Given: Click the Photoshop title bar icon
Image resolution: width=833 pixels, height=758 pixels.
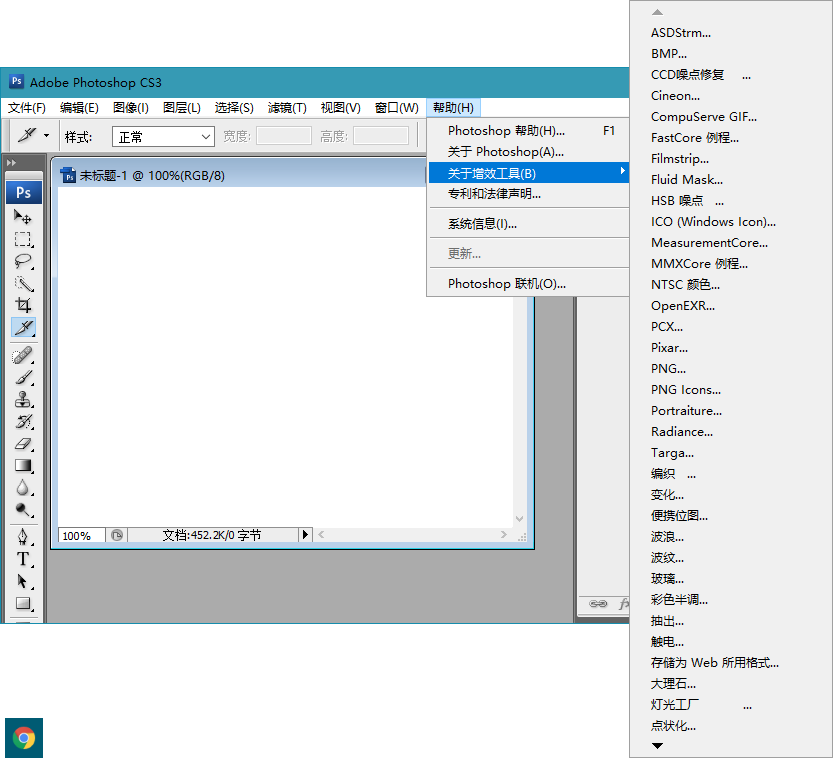Looking at the screenshot, I should pyautogui.click(x=16, y=81).
